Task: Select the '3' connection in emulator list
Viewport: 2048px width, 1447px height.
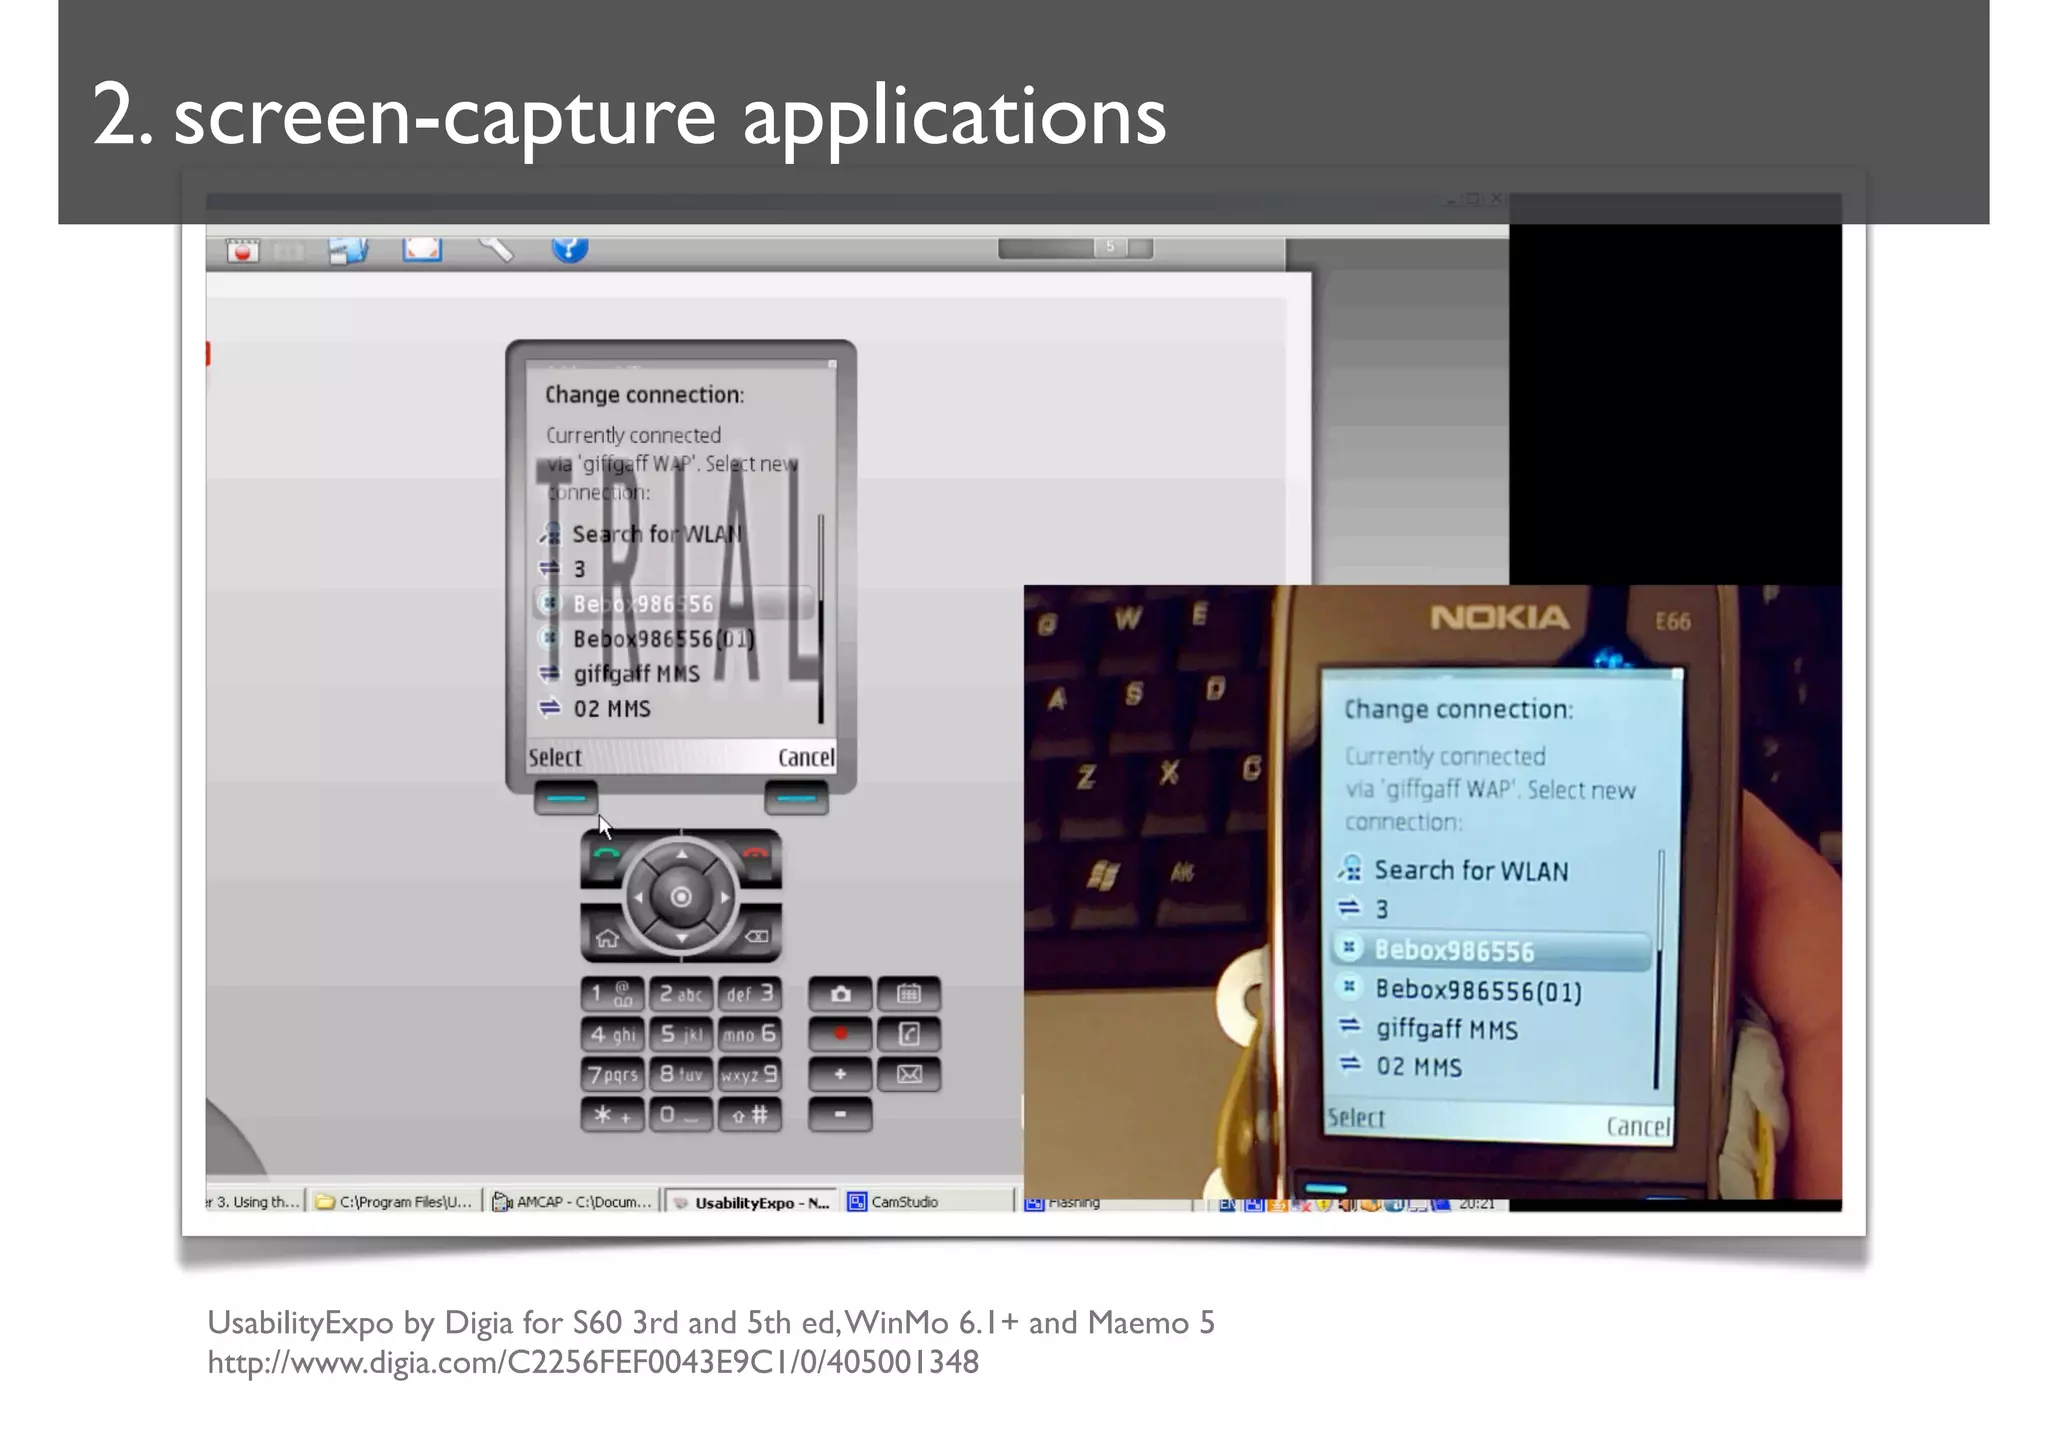Action: [x=675, y=569]
